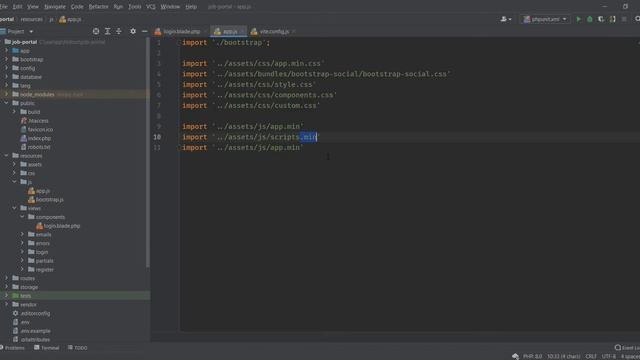This screenshot has height=360, width=640.
Task: Expand the partials folder
Action: coord(22,261)
